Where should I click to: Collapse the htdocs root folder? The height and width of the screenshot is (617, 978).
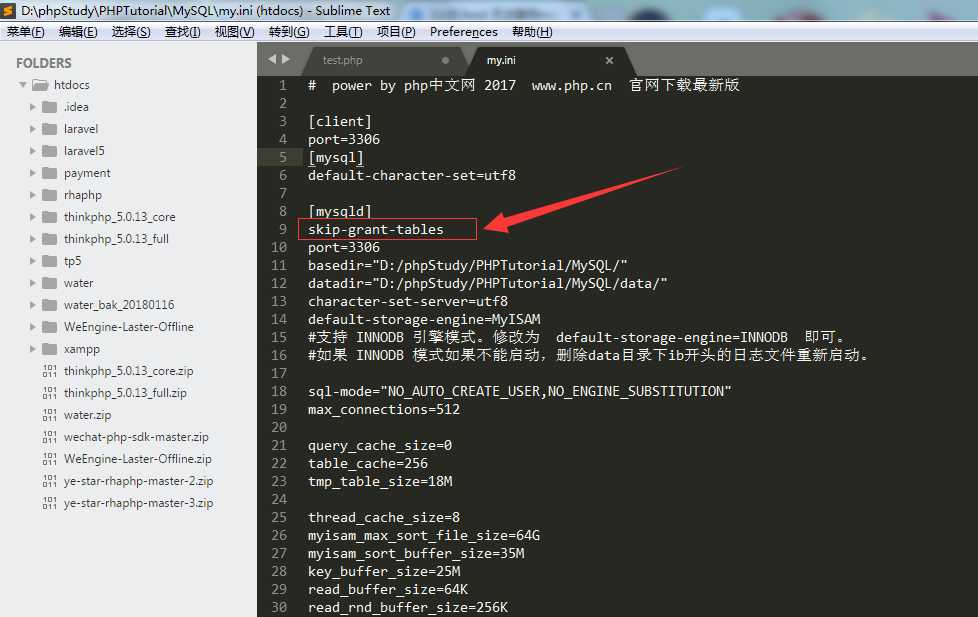pyautogui.click(x=23, y=85)
